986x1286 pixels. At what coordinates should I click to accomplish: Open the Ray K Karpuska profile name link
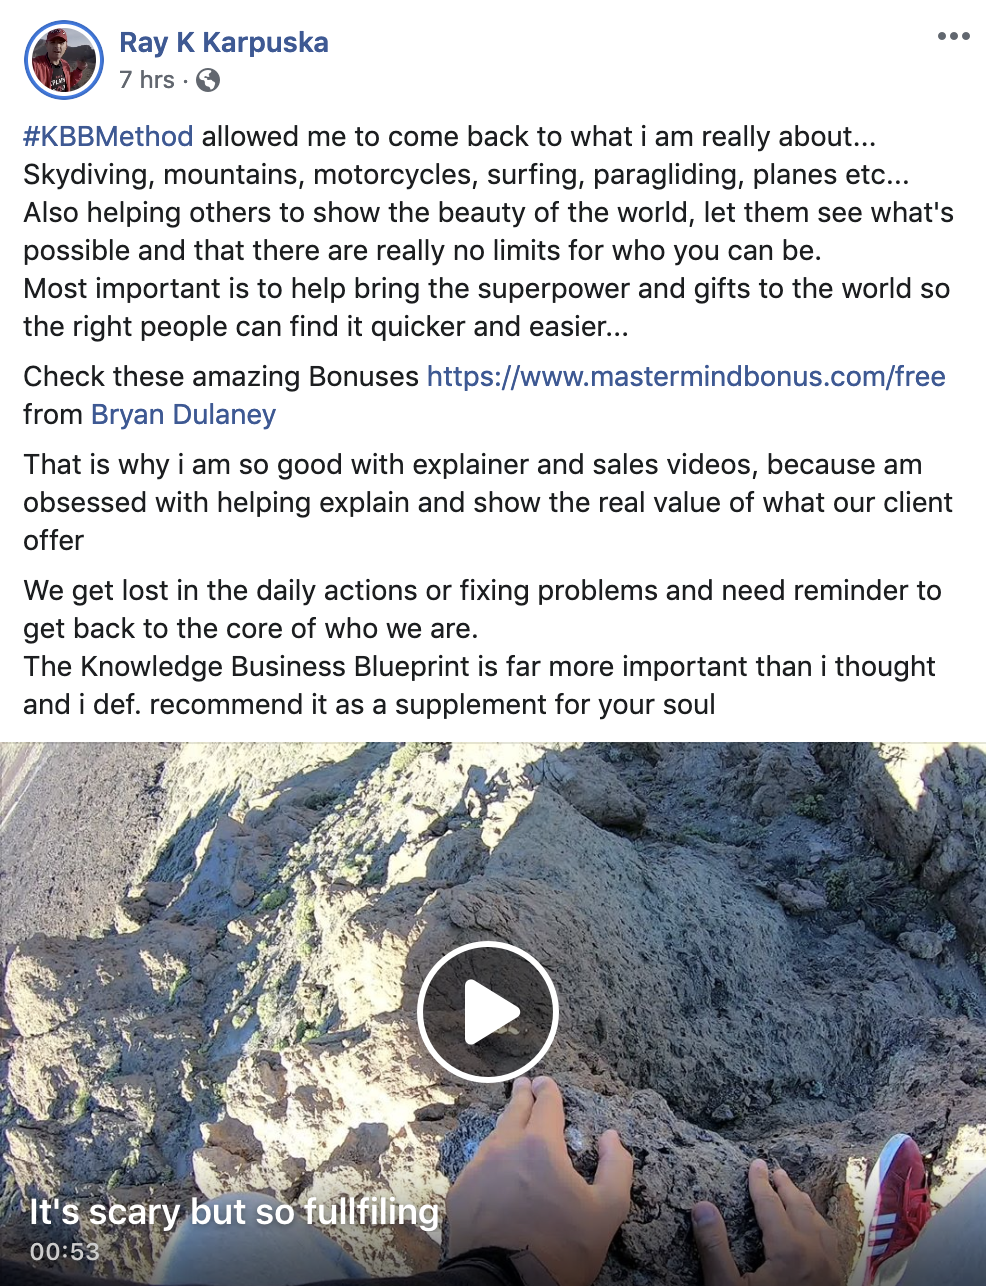223,43
